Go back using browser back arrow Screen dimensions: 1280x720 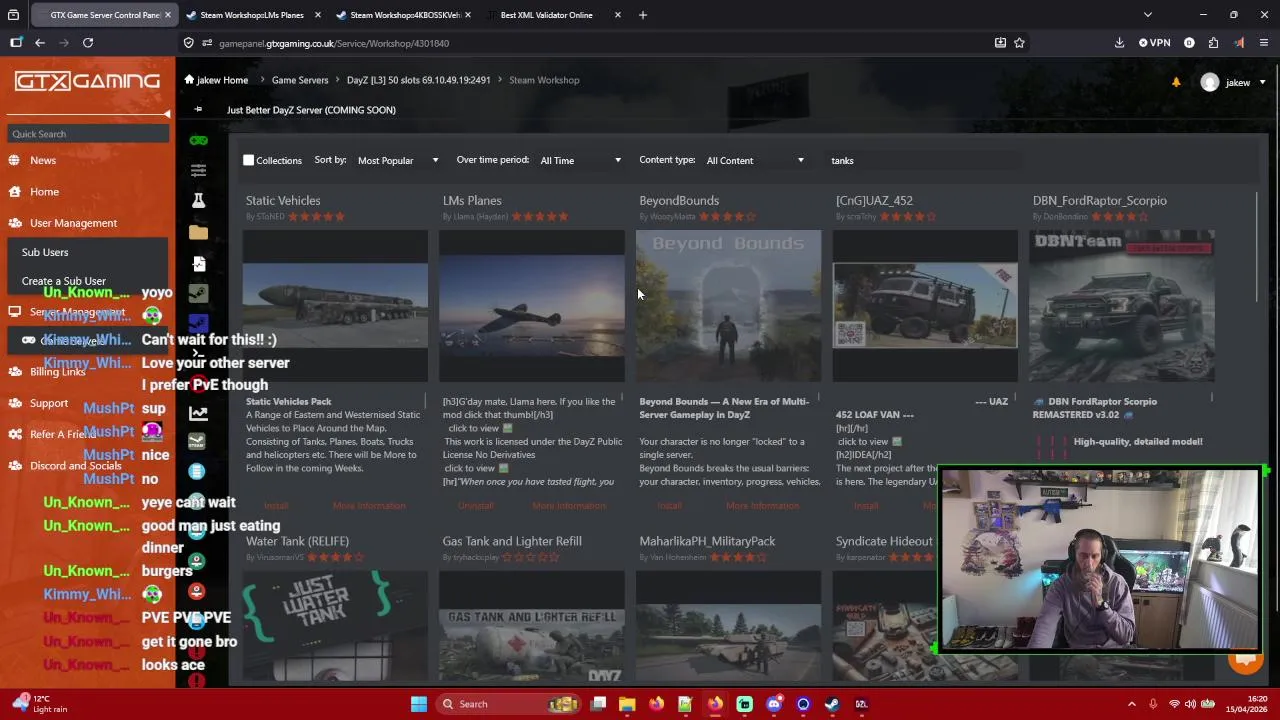click(40, 43)
